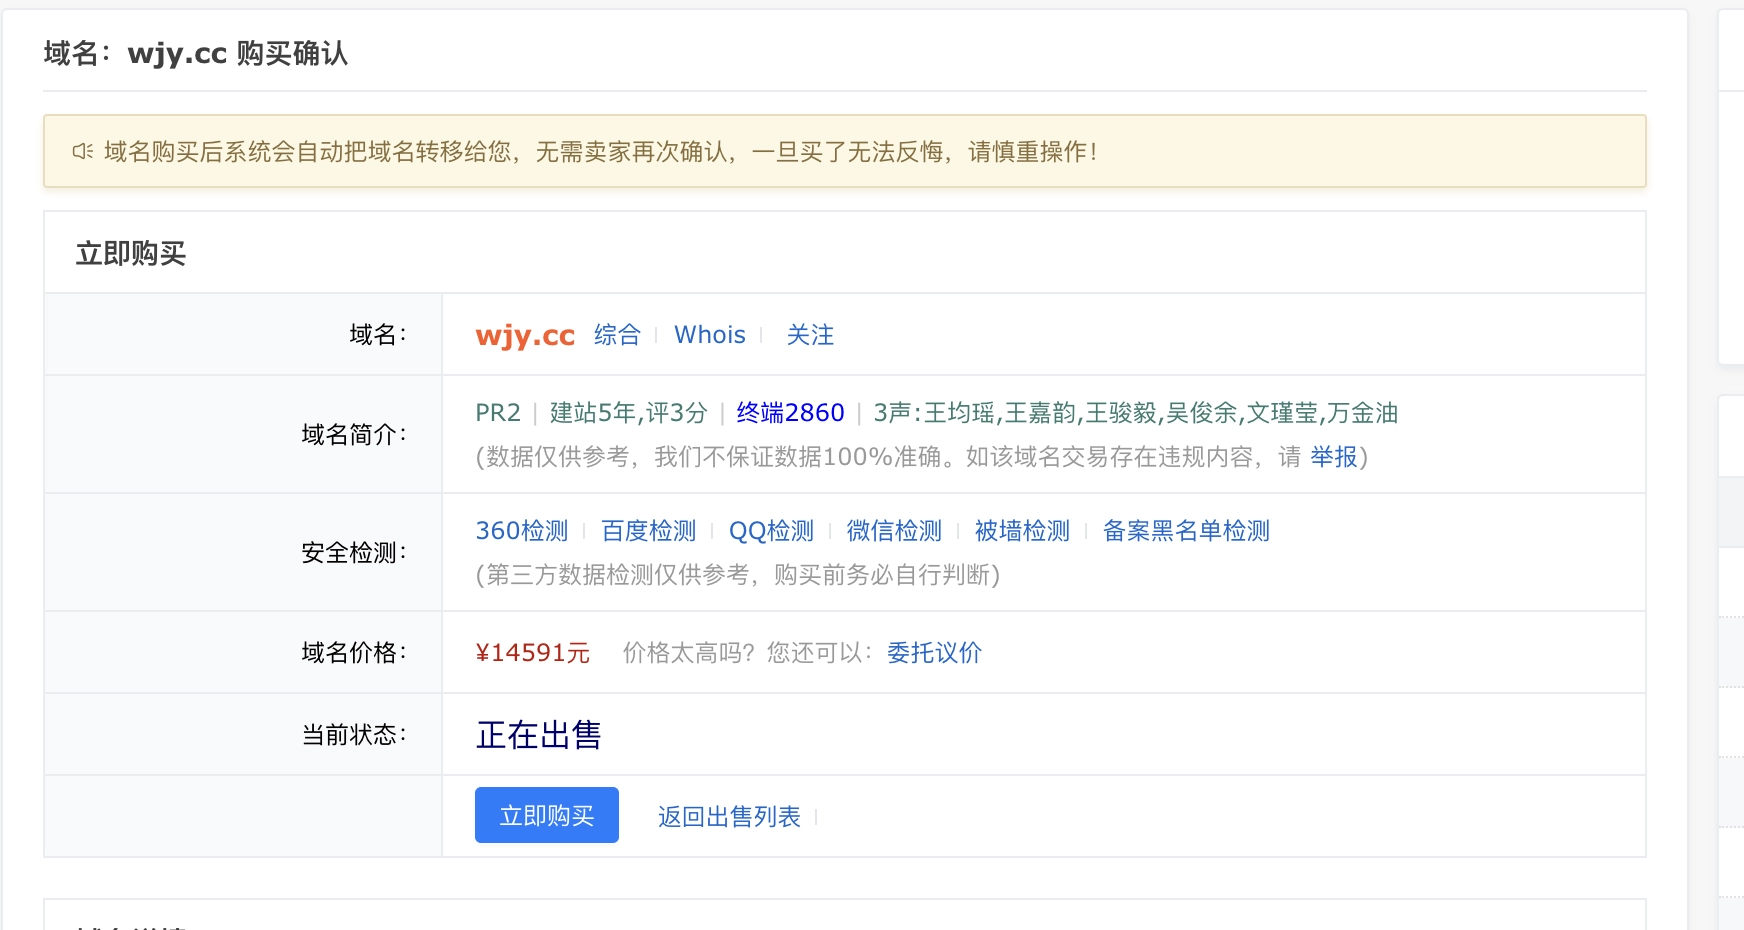Click the page title 域名 wjy.cc 购买确认

click(196, 53)
